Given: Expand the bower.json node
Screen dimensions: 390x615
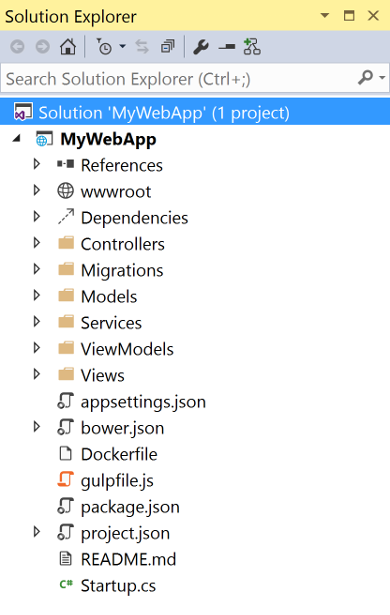Looking at the screenshot, I should pos(37,427).
